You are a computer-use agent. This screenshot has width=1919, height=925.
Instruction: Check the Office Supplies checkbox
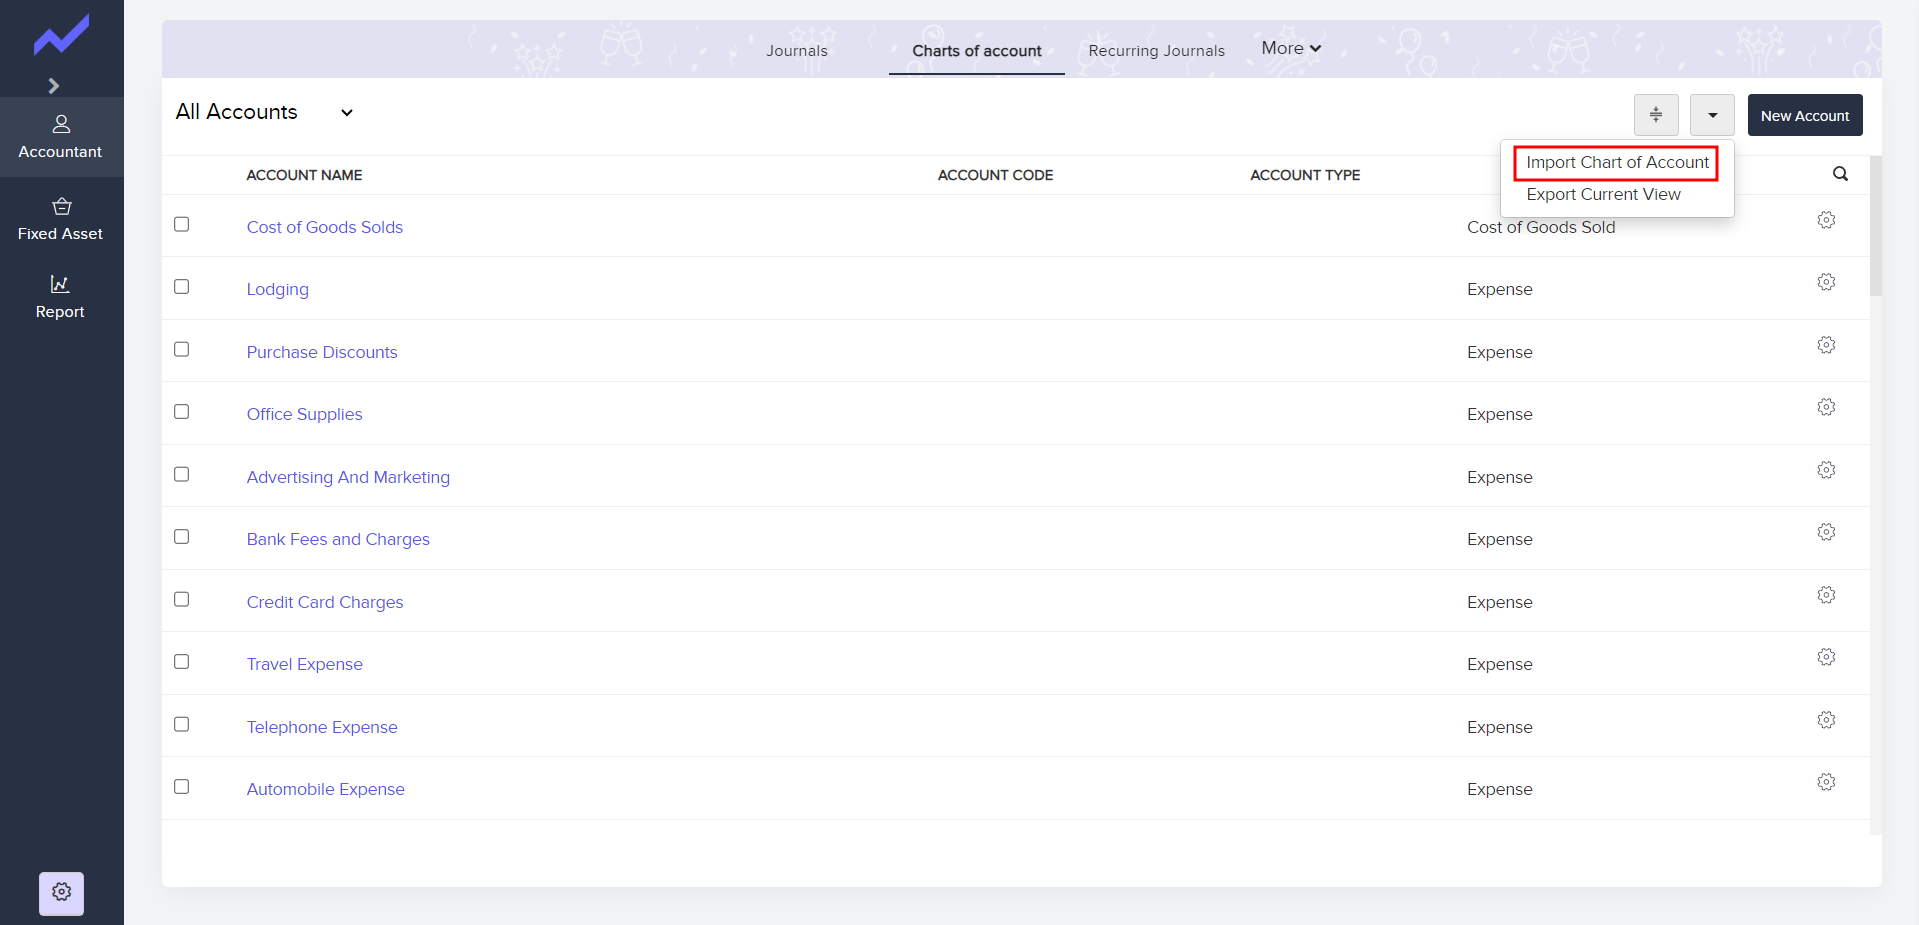pos(181,411)
